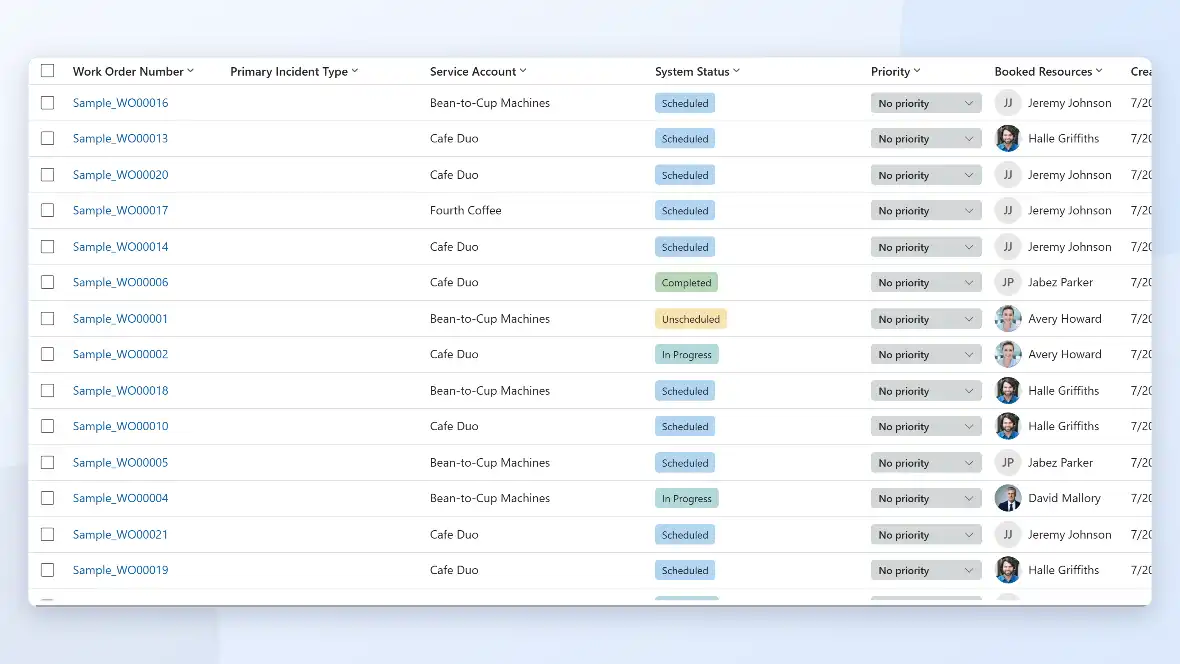Open work order Sample_WO00013
Viewport: 1180px width, 664px height.
(120, 139)
